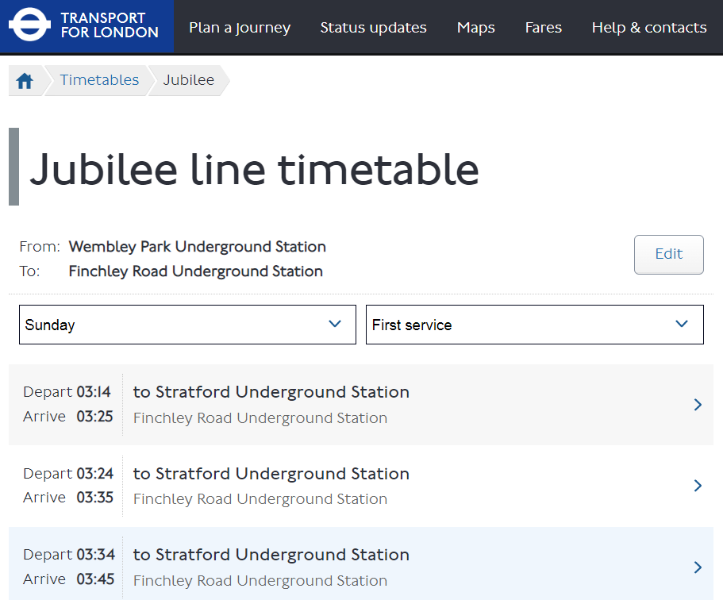The width and height of the screenshot is (723, 600).
Task: Click the Transport for London roundel logo
Action: point(31,26)
